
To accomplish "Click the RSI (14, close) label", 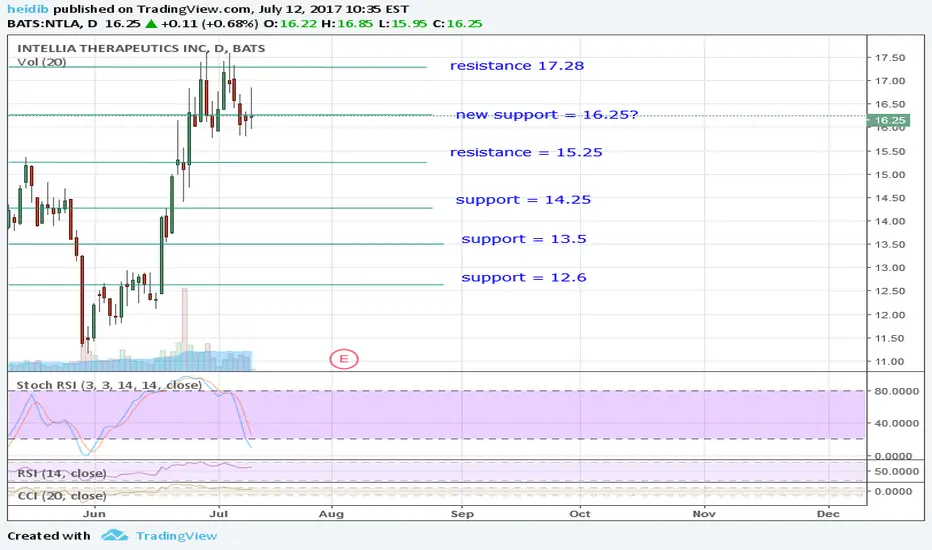I will point(62,473).
